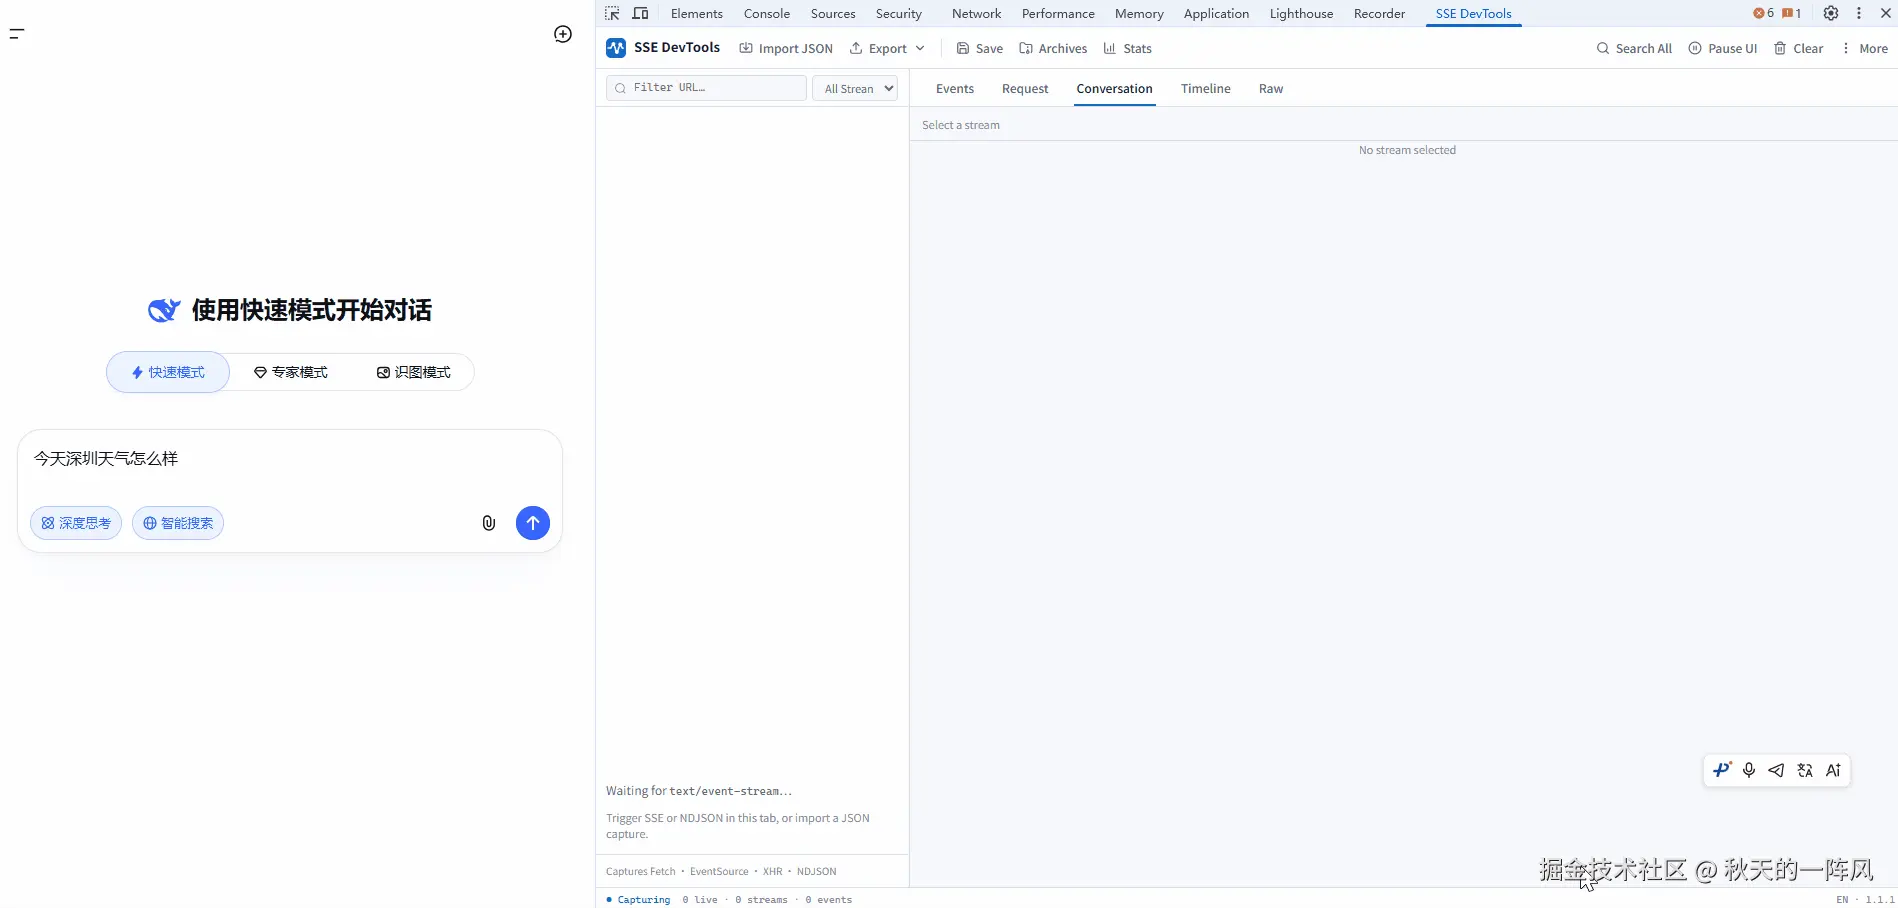Toggle 智能搜索 option
Screen dimensions: 1898x908
(178, 523)
